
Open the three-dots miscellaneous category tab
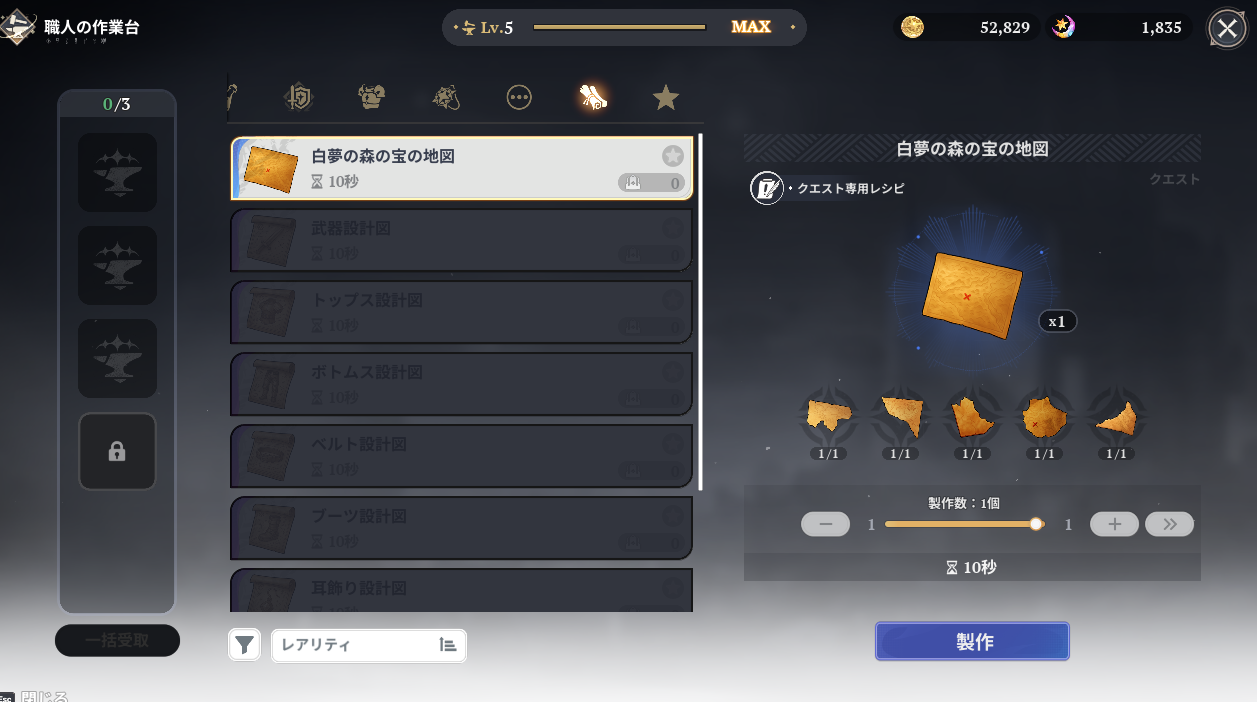[519, 97]
